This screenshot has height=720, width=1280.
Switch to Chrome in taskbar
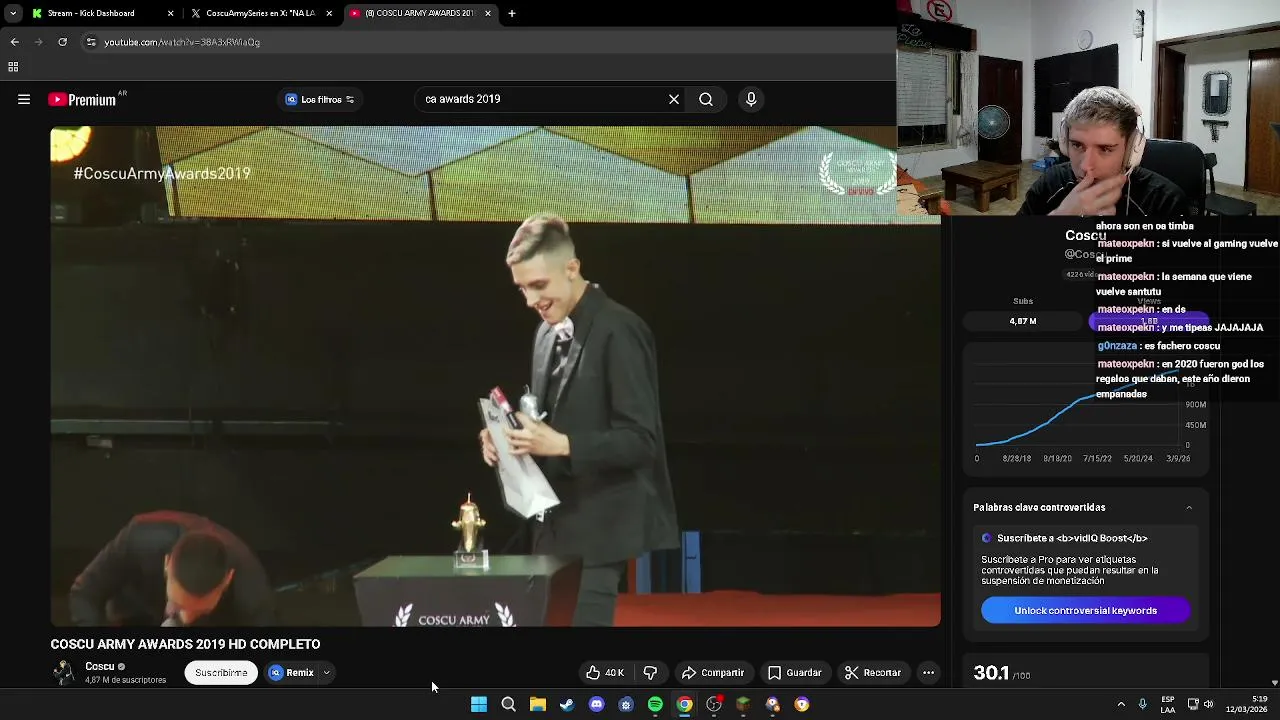(x=684, y=705)
